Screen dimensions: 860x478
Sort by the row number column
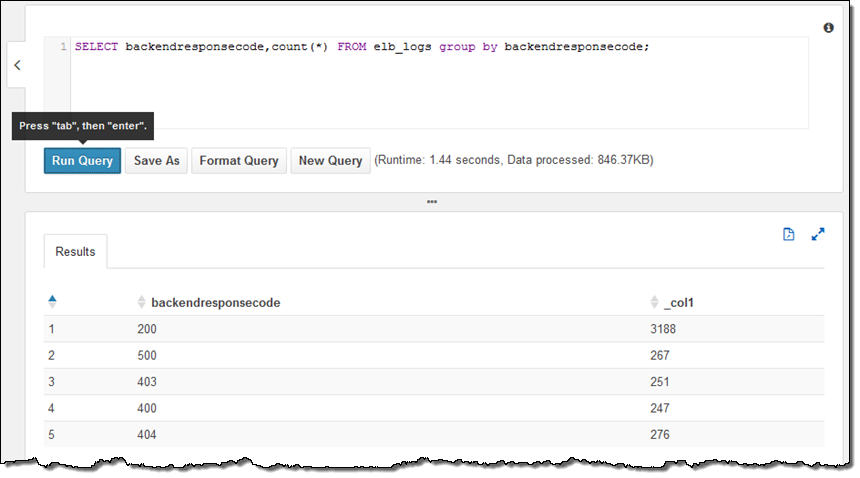[x=52, y=301]
